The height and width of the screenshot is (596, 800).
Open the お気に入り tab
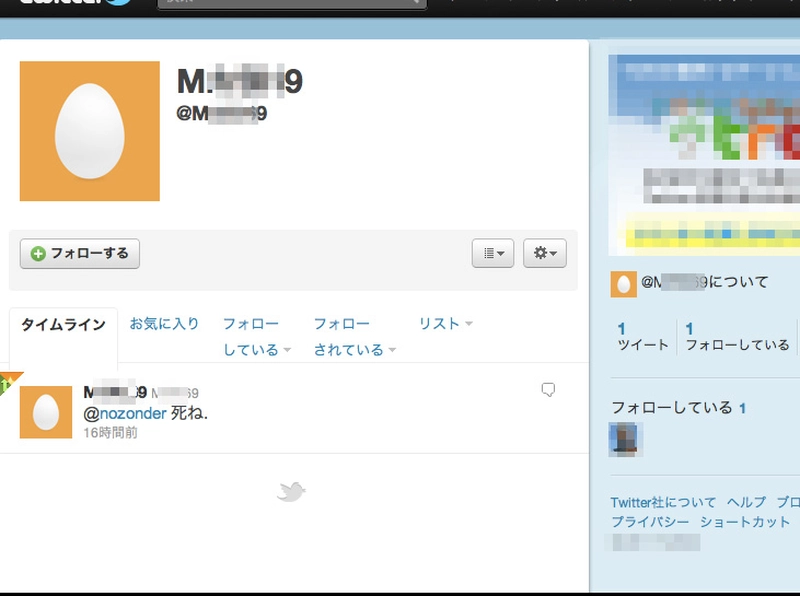[162, 322]
